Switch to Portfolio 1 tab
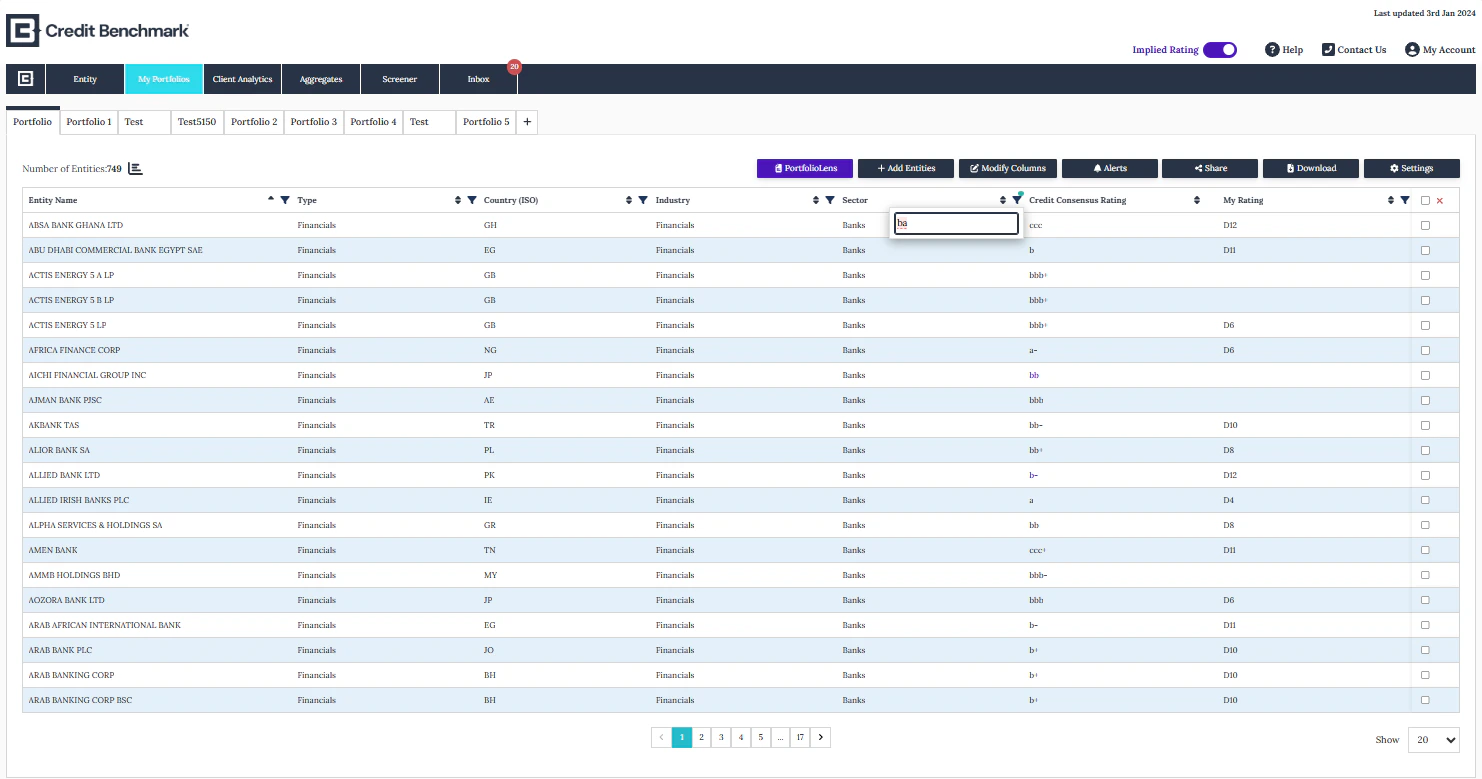The height and width of the screenshot is (779, 1482). coord(89,122)
